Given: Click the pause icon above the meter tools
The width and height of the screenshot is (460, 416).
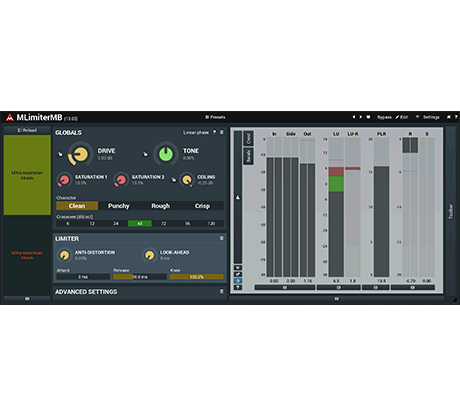Looking at the screenshot, I should click(x=238, y=268).
